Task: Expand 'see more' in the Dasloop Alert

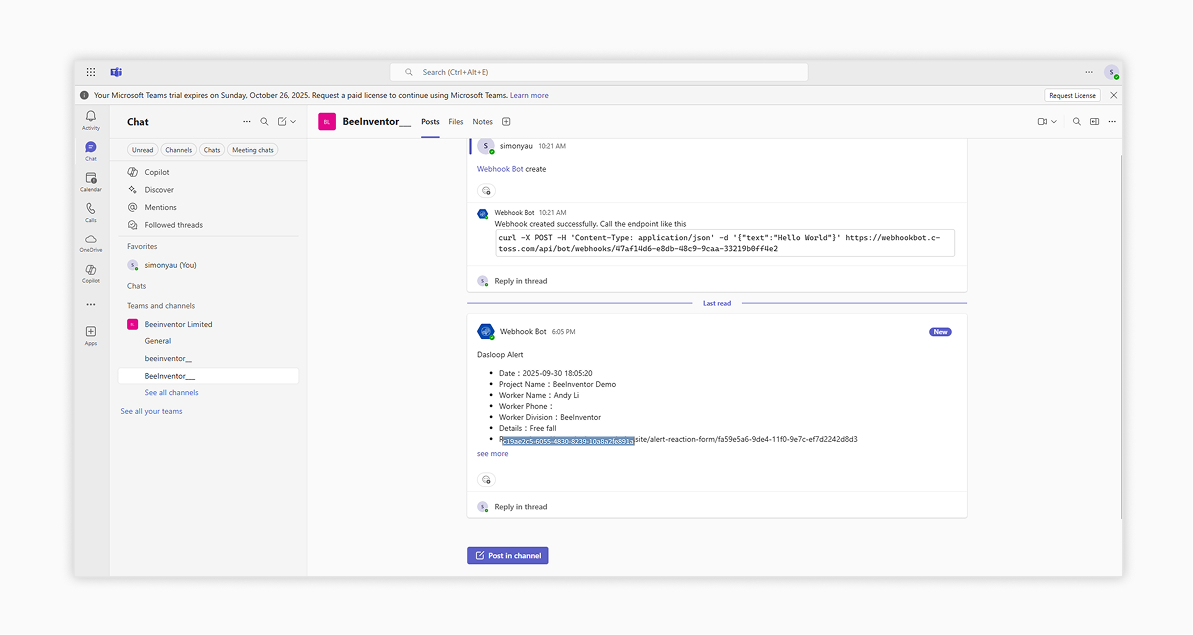Action: pyautogui.click(x=492, y=454)
